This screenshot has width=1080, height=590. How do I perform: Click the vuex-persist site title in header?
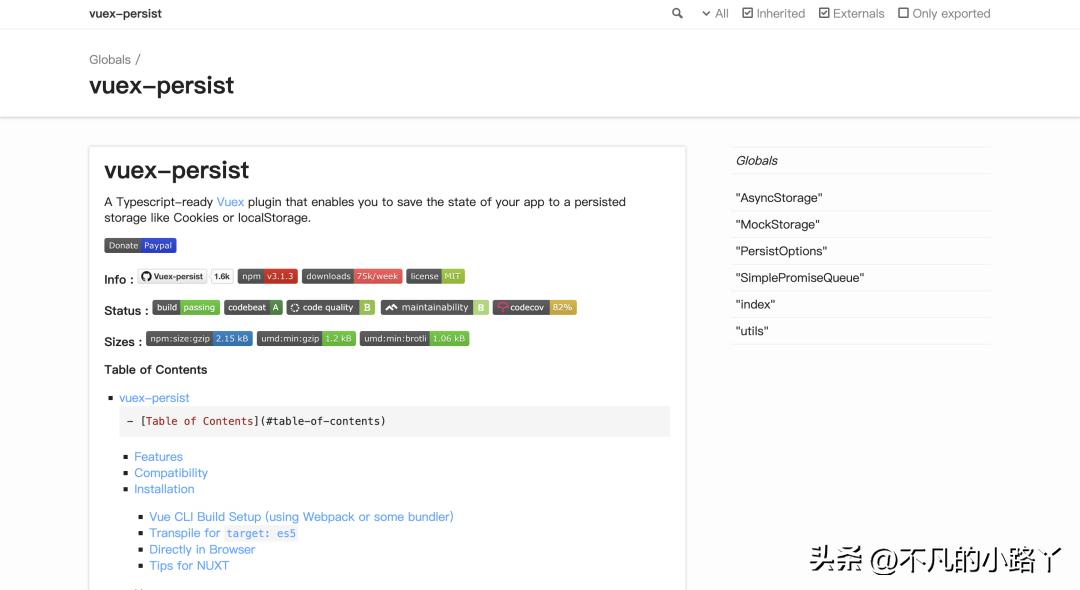(125, 14)
